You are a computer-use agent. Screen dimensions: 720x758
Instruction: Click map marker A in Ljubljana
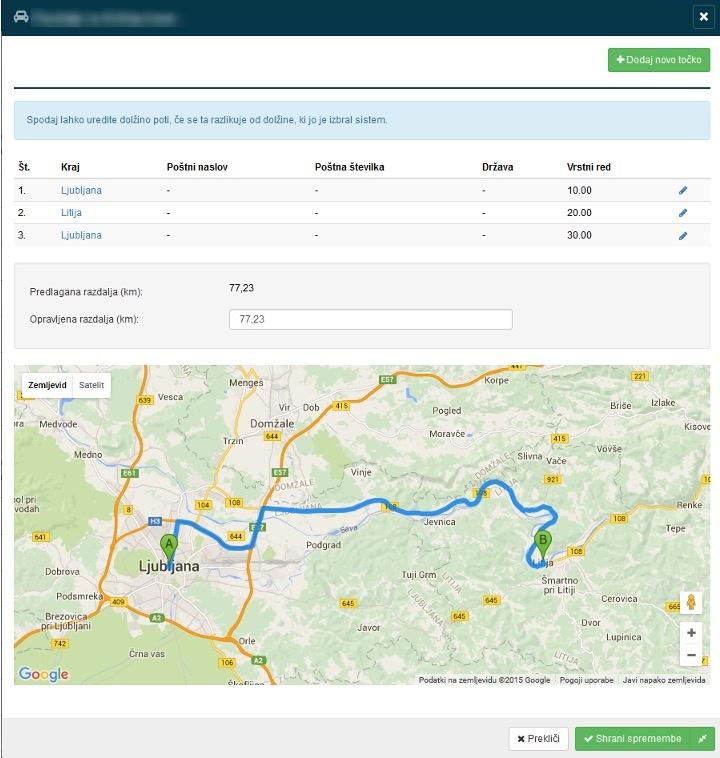tap(169, 550)
